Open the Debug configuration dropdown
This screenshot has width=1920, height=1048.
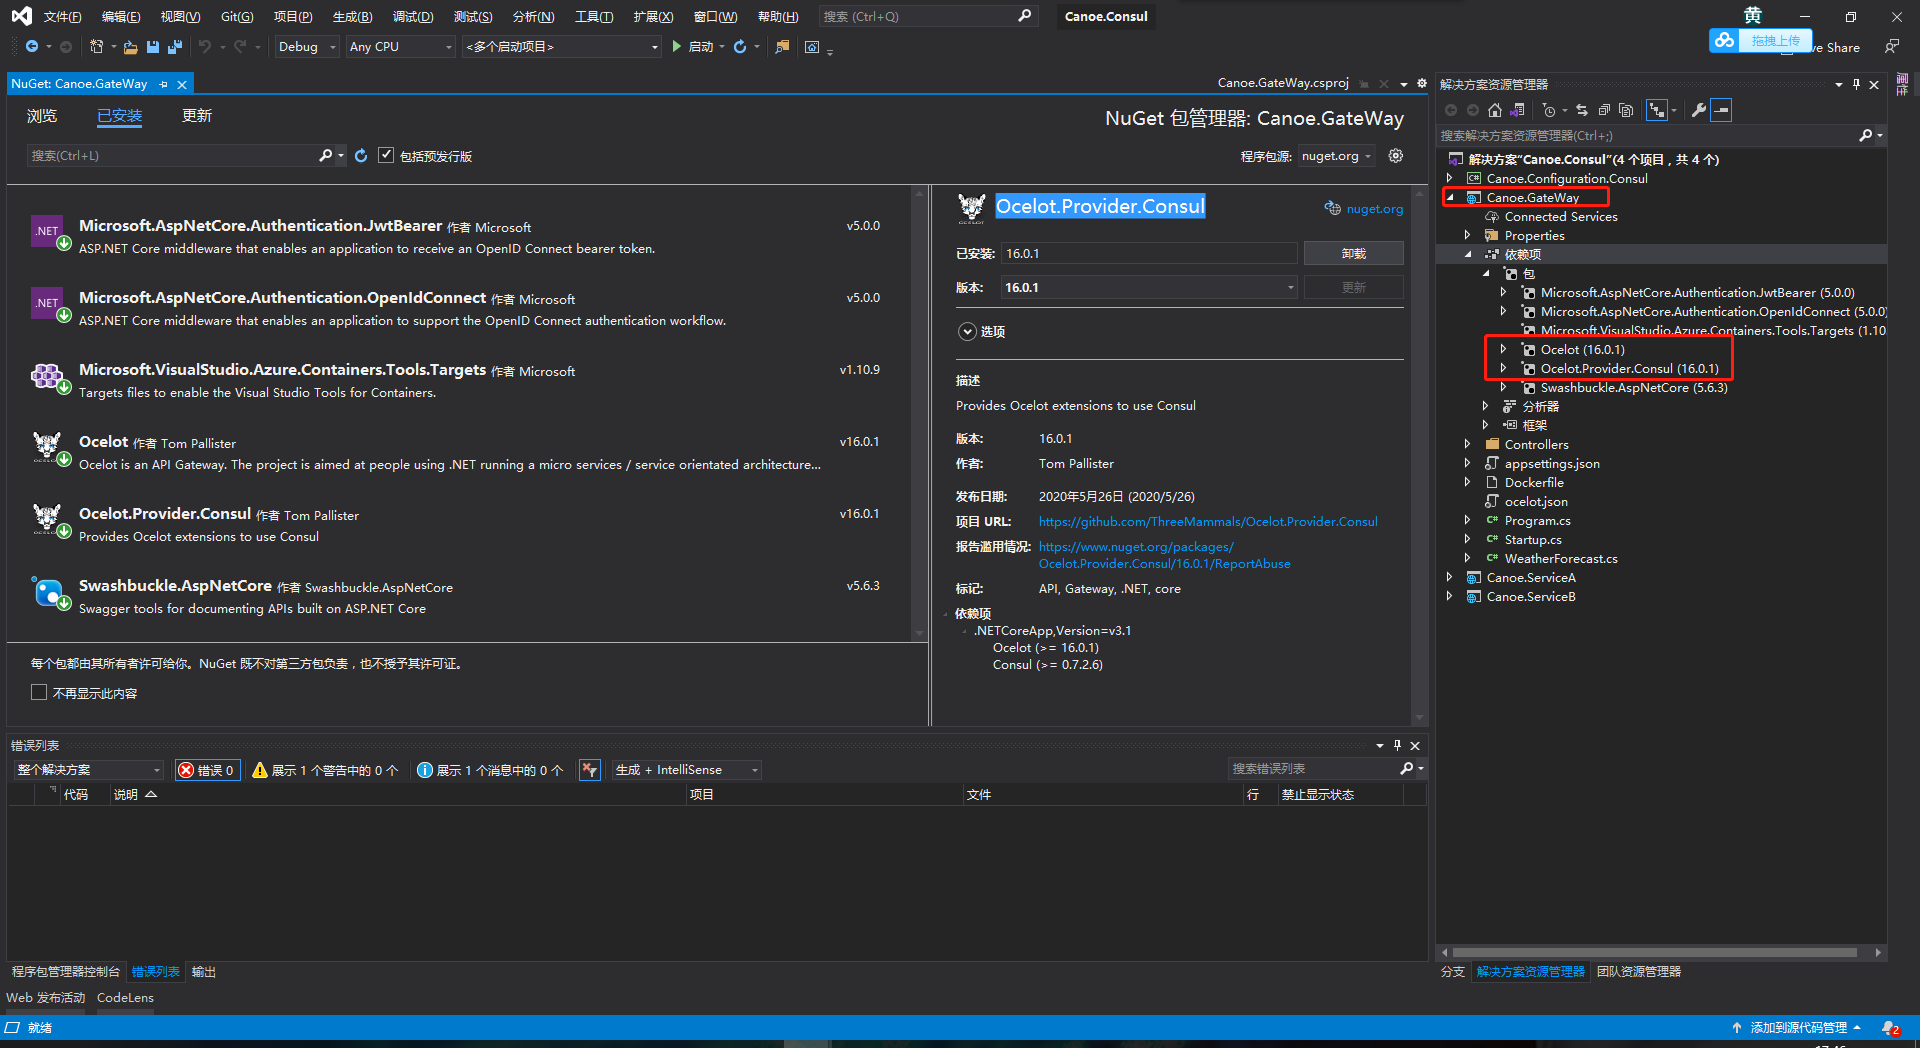(308, 47)
